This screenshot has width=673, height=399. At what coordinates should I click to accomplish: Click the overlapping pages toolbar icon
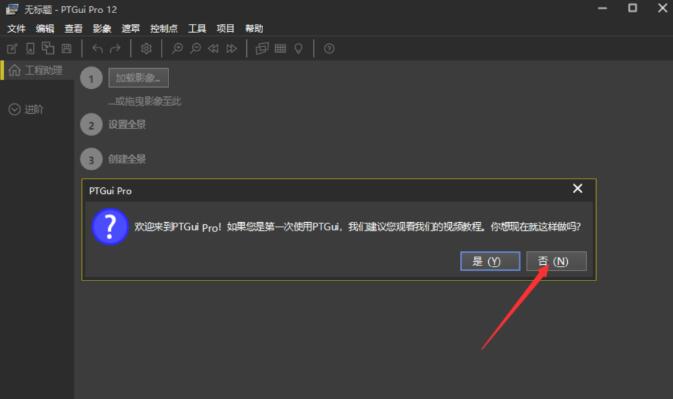[48, 48]
